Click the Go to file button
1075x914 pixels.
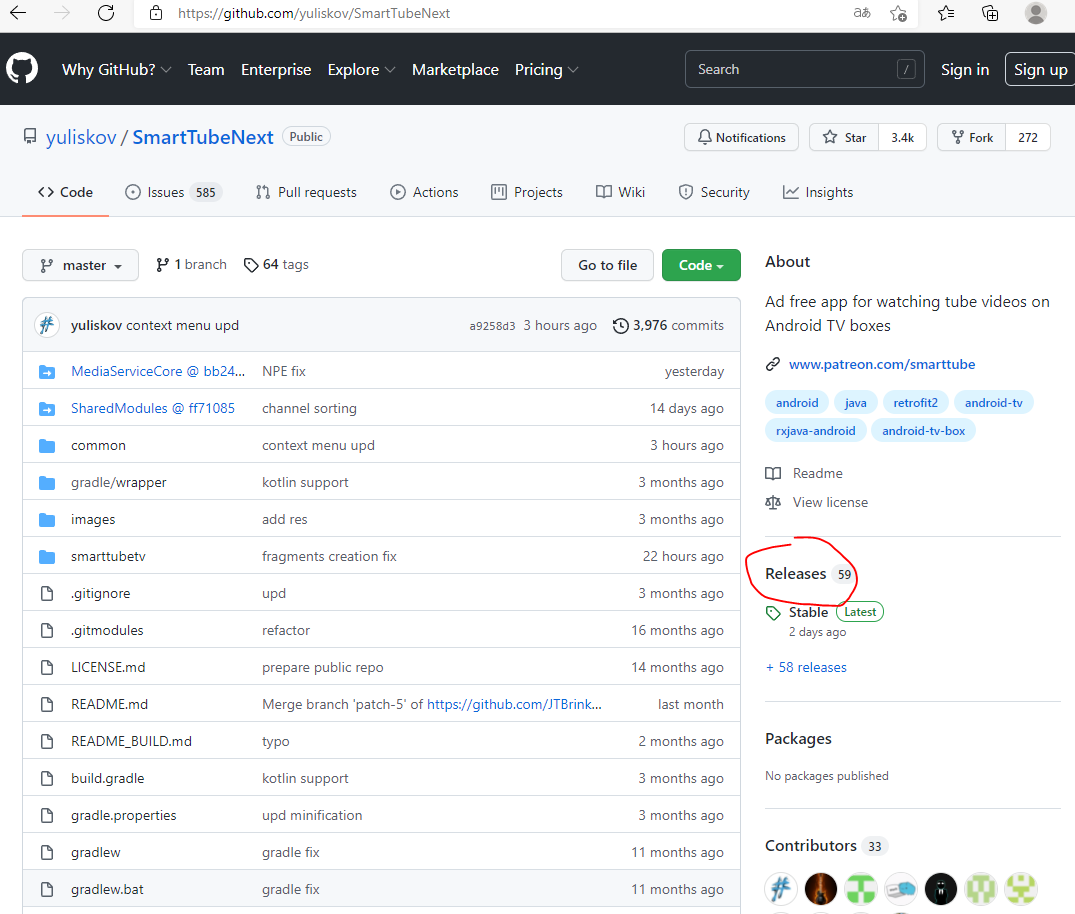tap(607, 265)
